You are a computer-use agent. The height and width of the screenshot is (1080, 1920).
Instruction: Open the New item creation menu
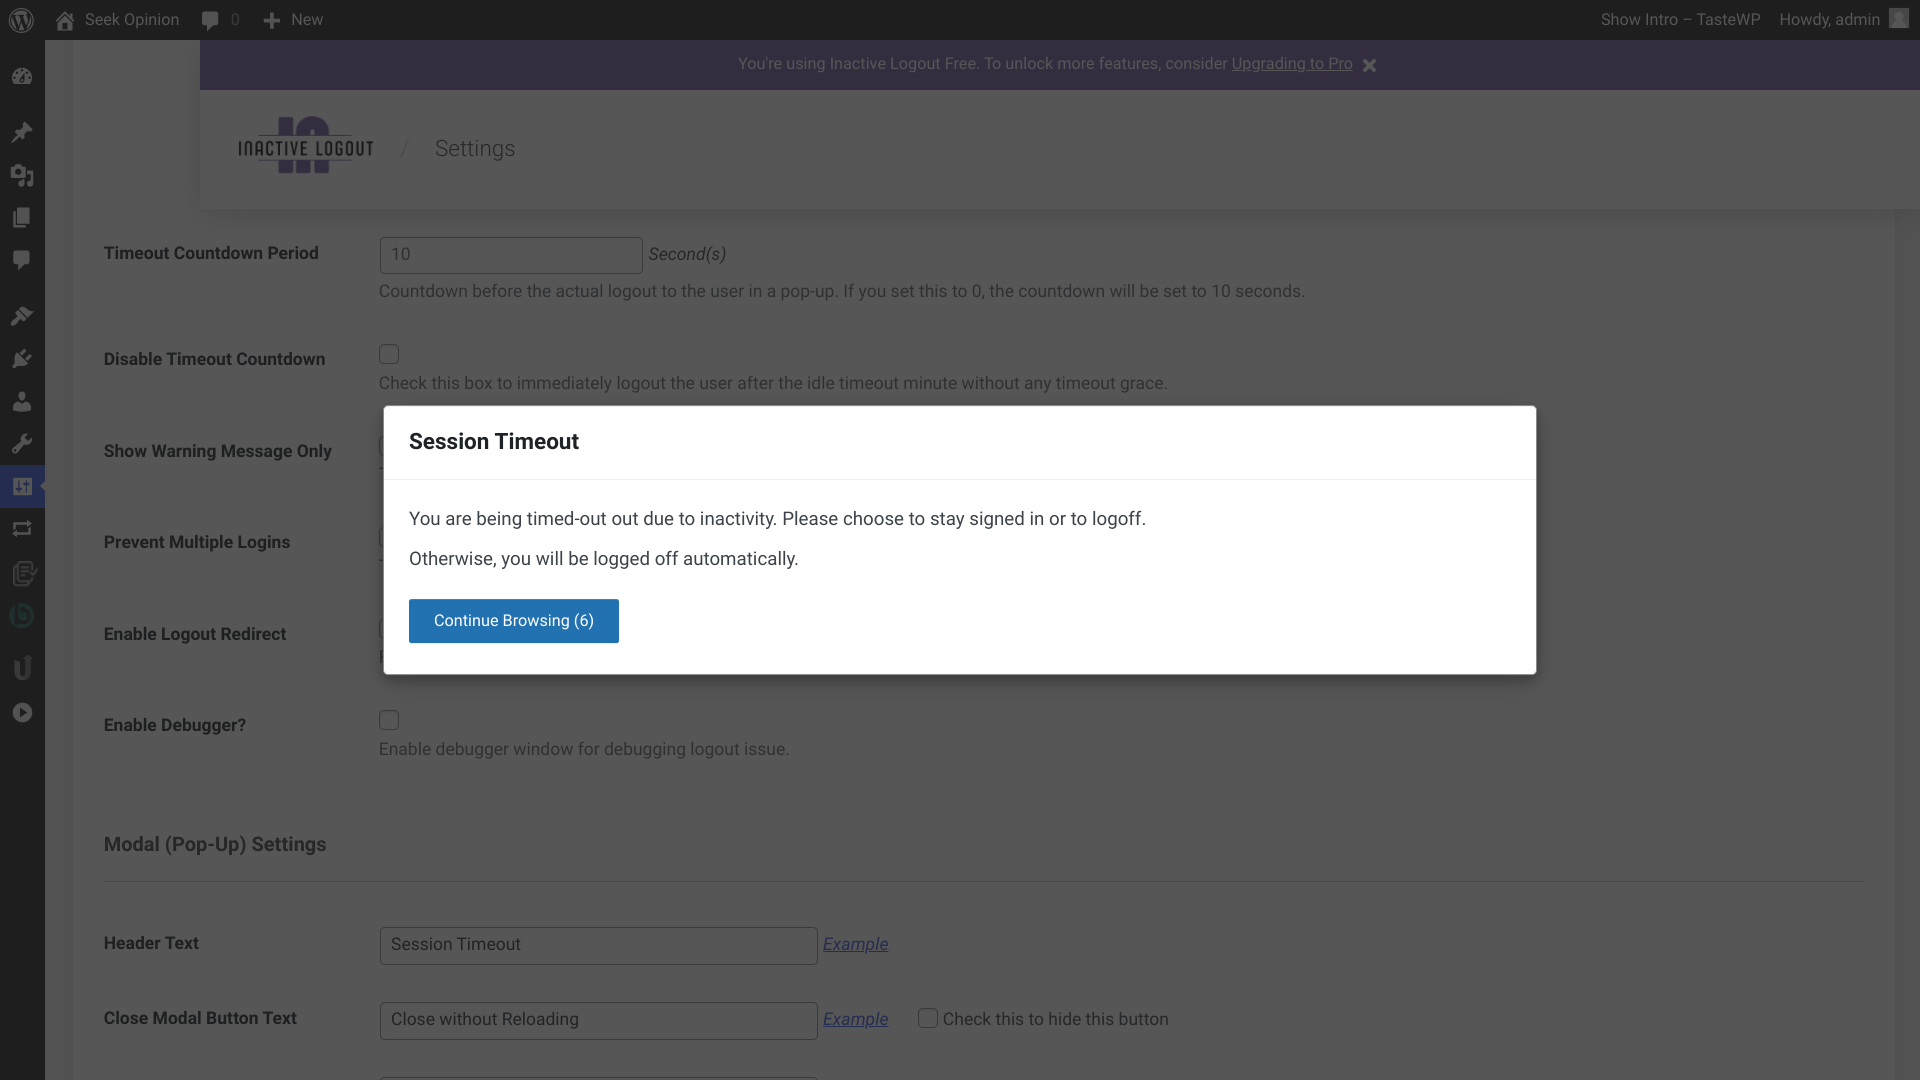pos(292,19)
